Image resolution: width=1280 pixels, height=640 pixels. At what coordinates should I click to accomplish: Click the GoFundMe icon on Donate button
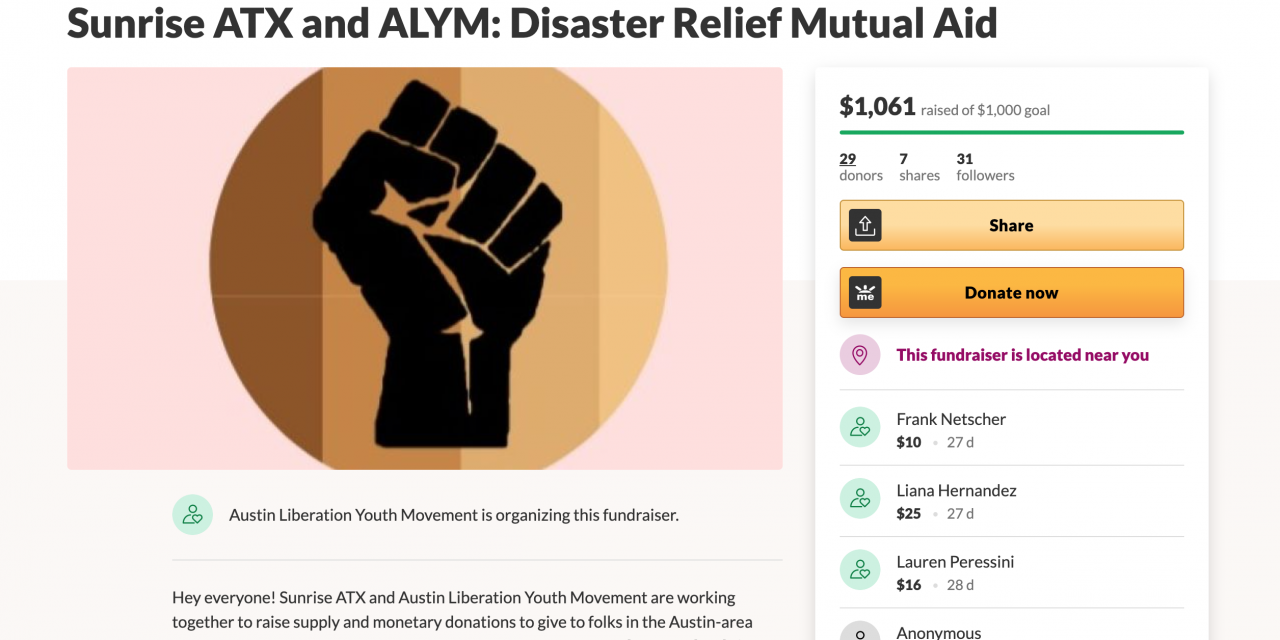coord(865,293)
